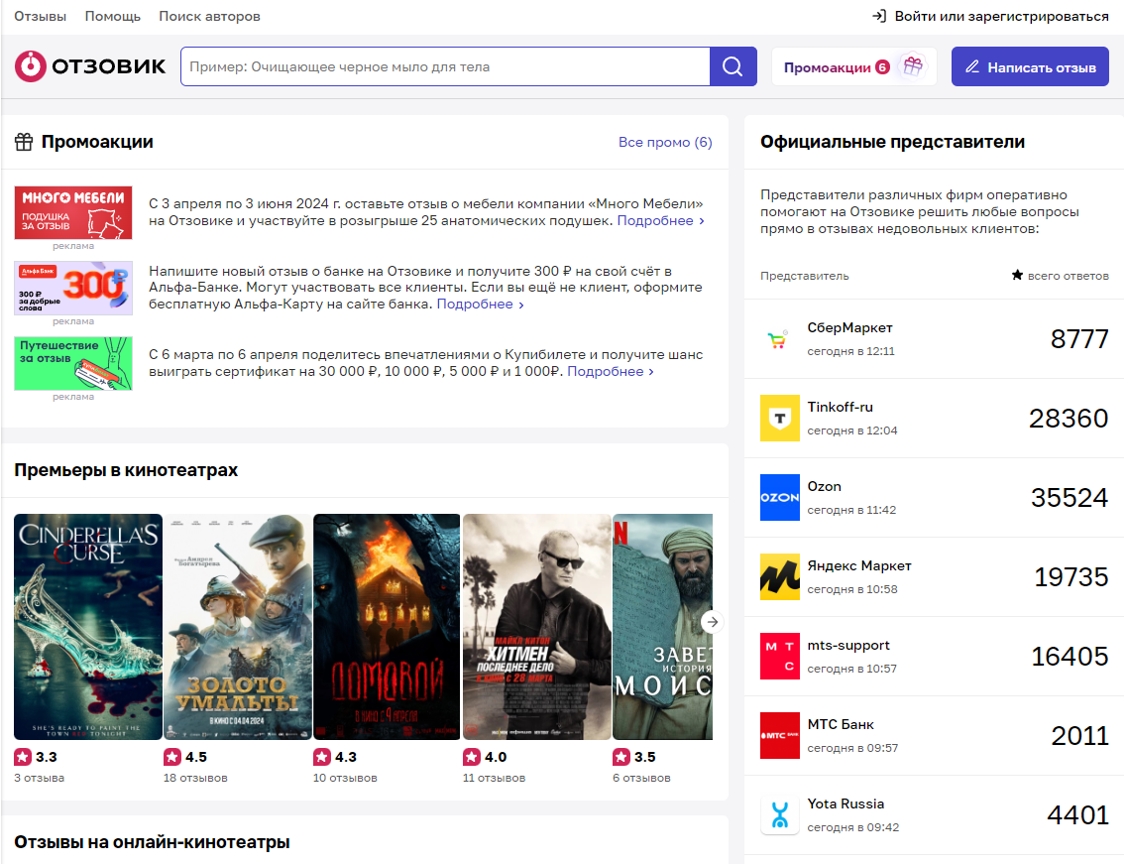This screenshot has width=1128, height=864.
Task: Click answer count 2011
Action: coord(1080,735)
